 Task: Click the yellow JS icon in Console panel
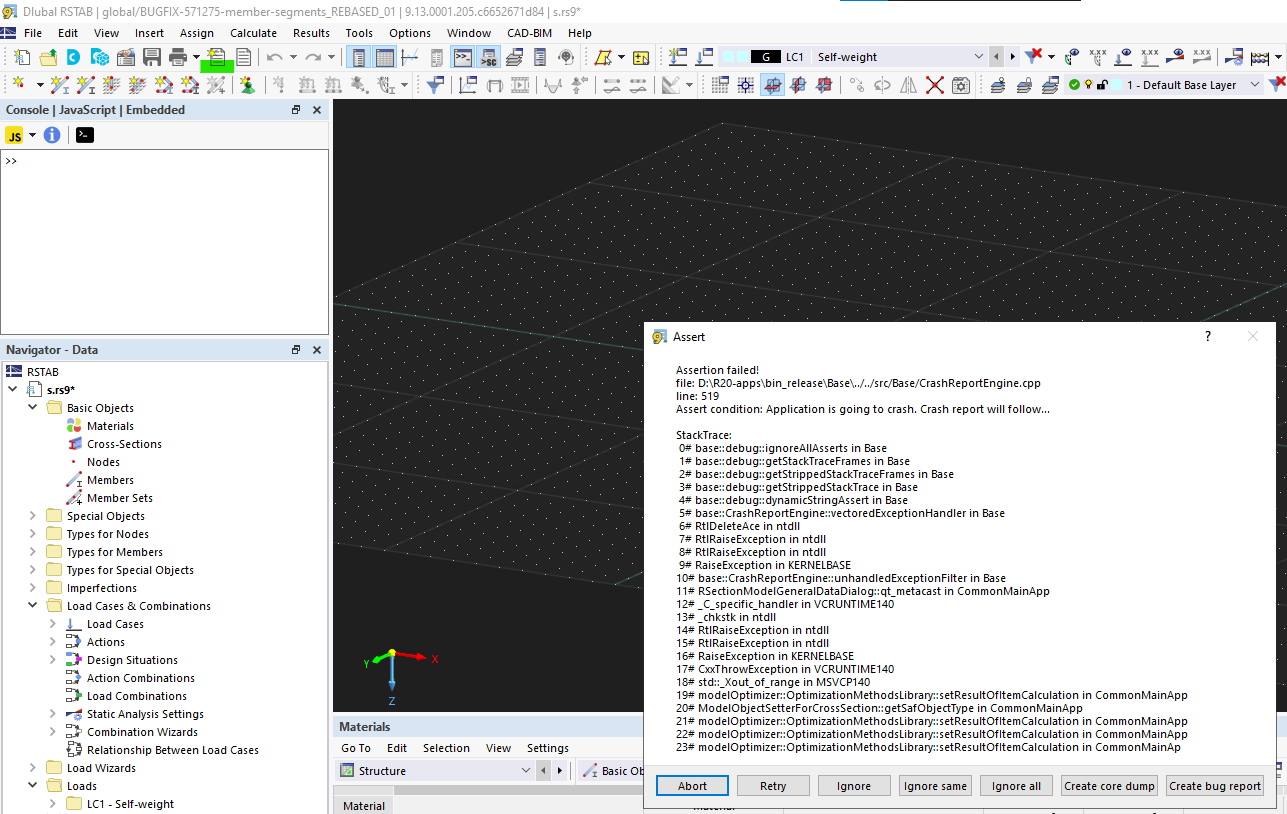pyautogui.click(x=15, y=135)
